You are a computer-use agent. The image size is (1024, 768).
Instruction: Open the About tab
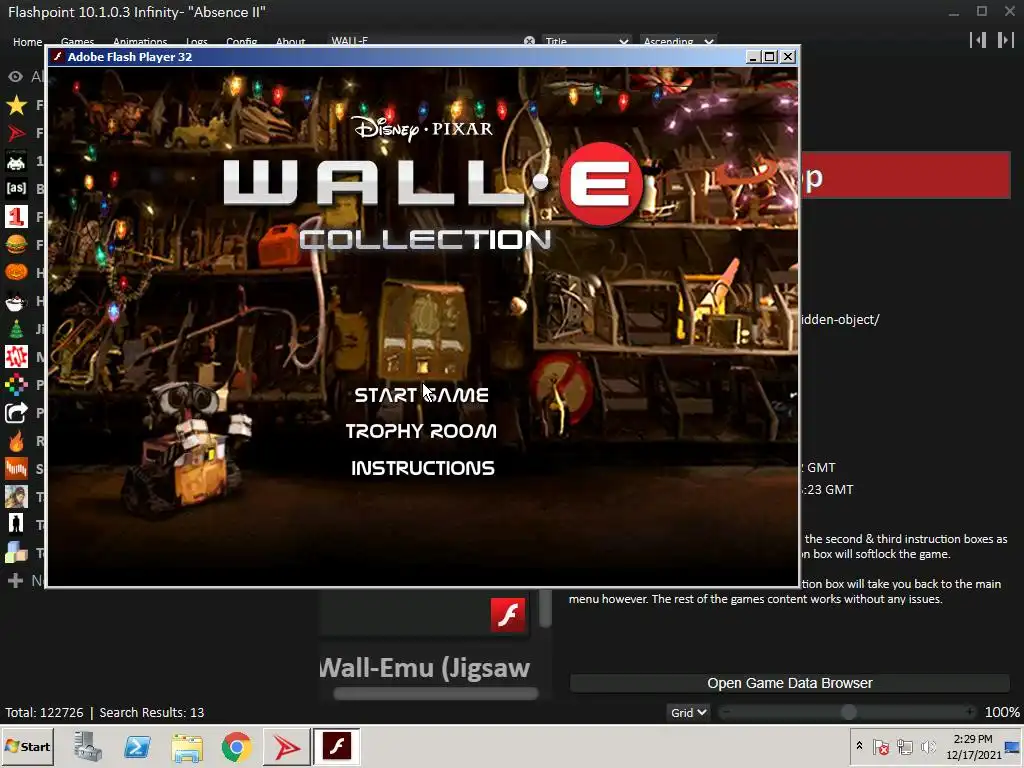click(x=291, y=42)
